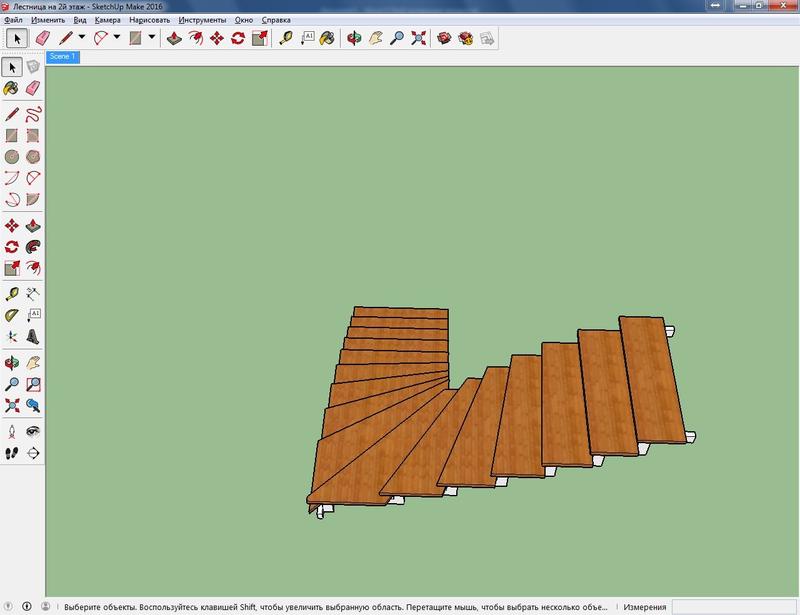
Task: Open the line tool dropdown arrow
Action: click(x=82, y=38)
